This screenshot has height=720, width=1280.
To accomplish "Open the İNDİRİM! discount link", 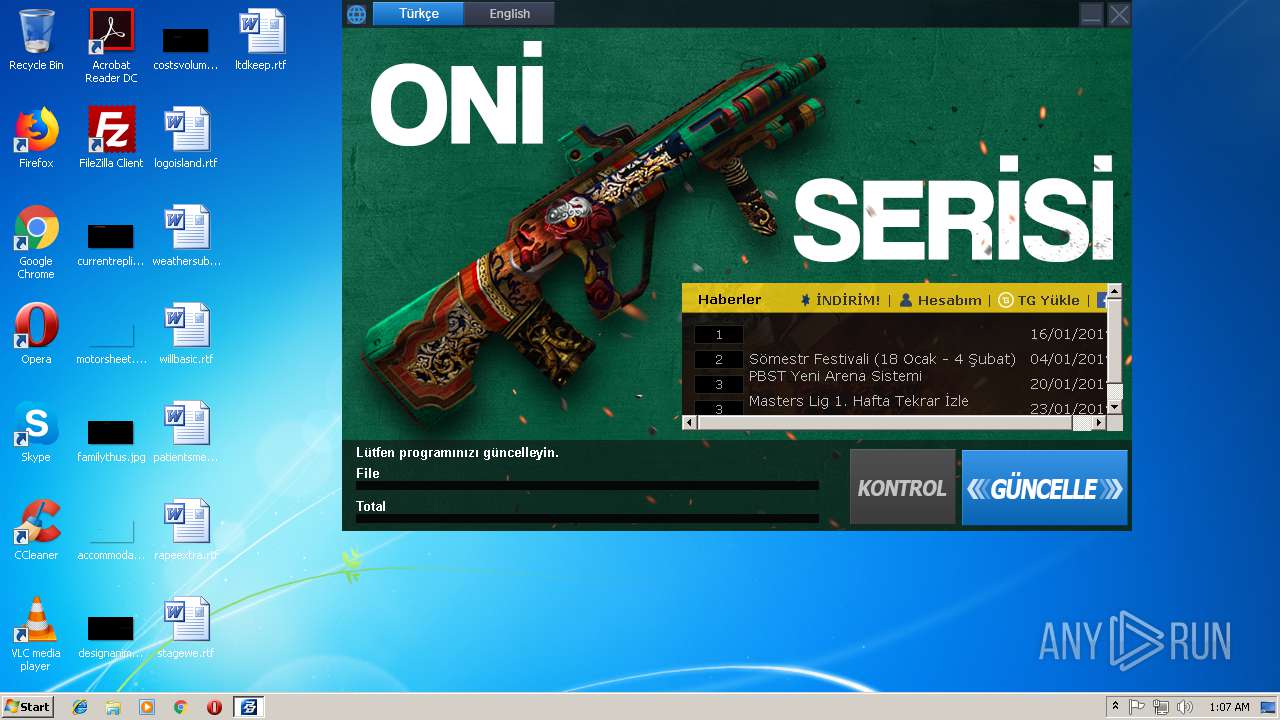I will (848, 300).
